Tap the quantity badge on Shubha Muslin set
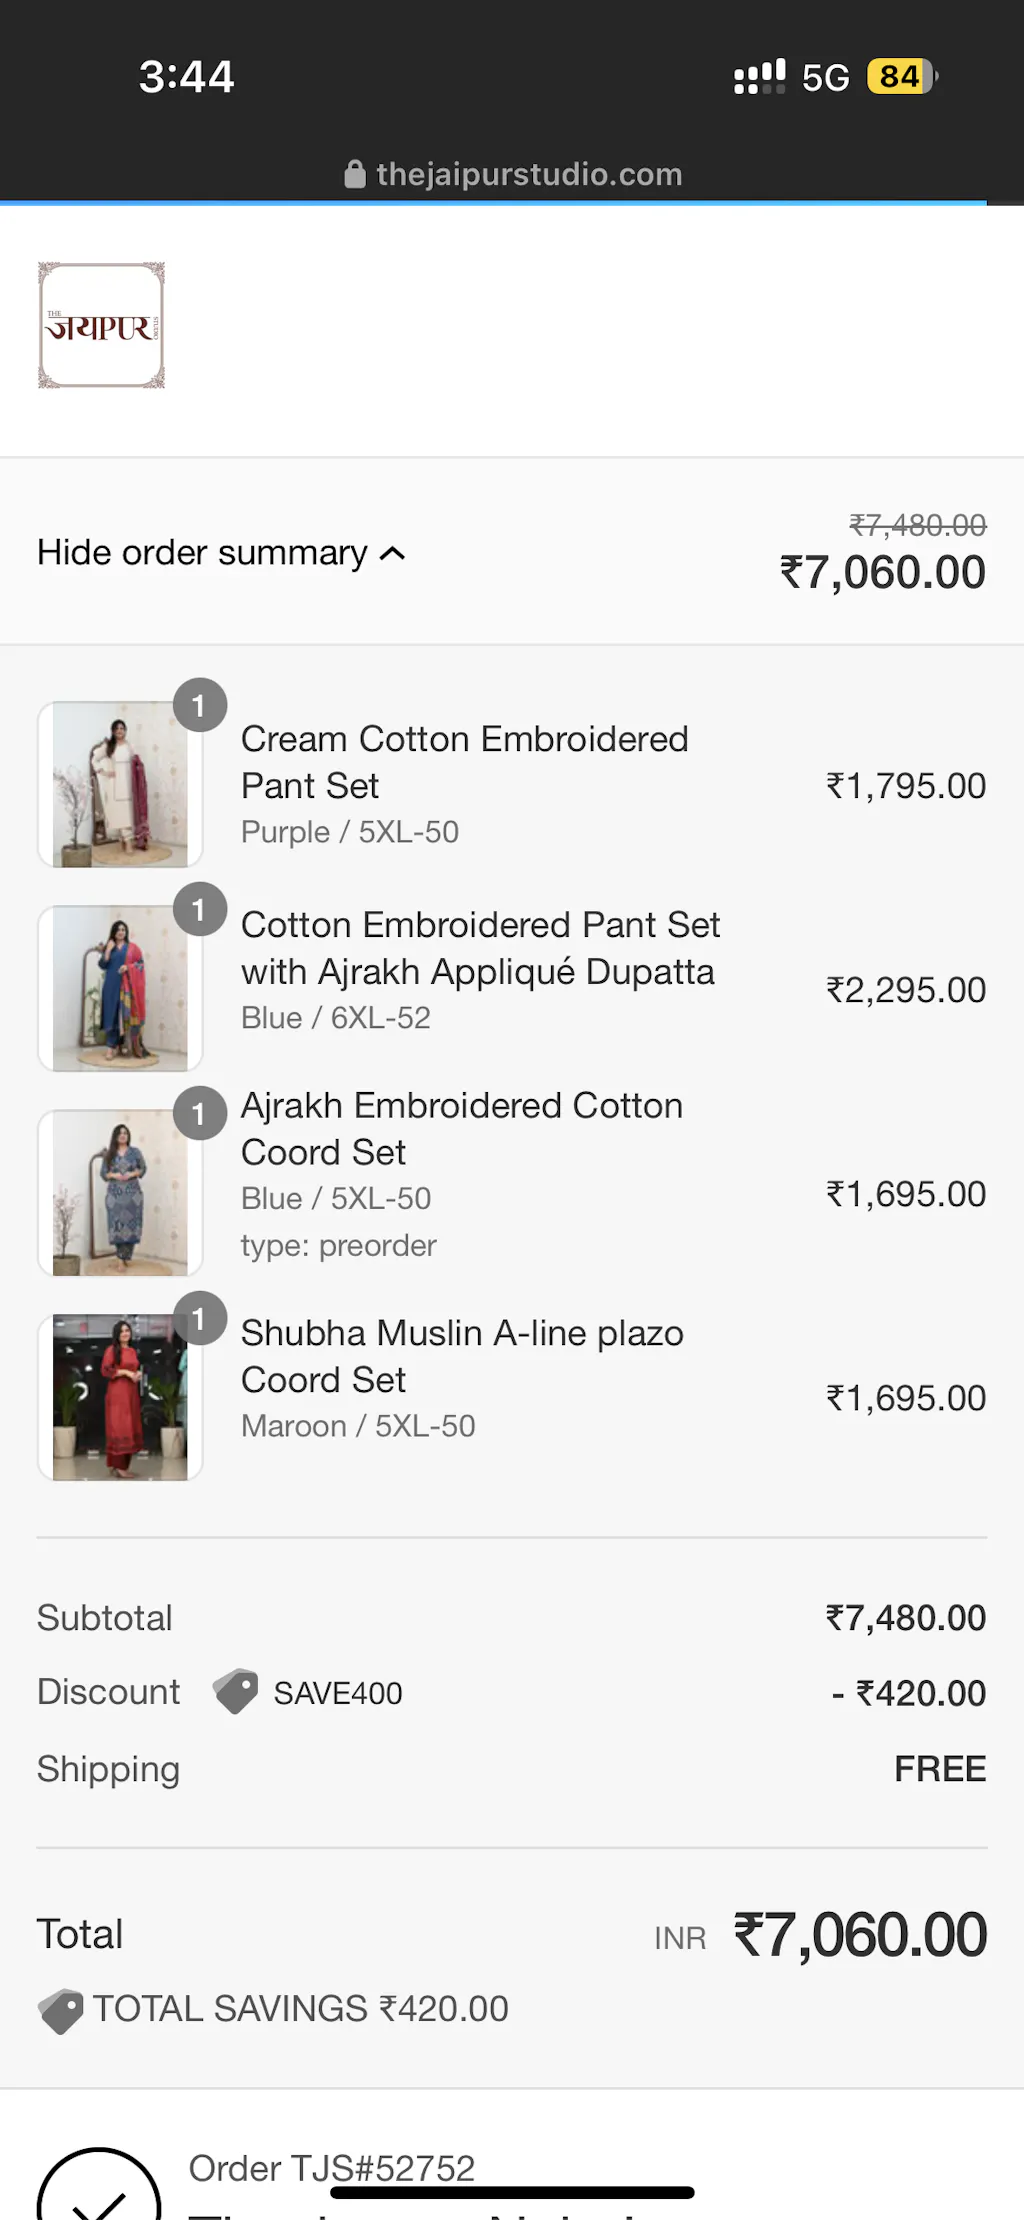The height and width of the screenshot is (2220, 1024). coord(200,1318)
